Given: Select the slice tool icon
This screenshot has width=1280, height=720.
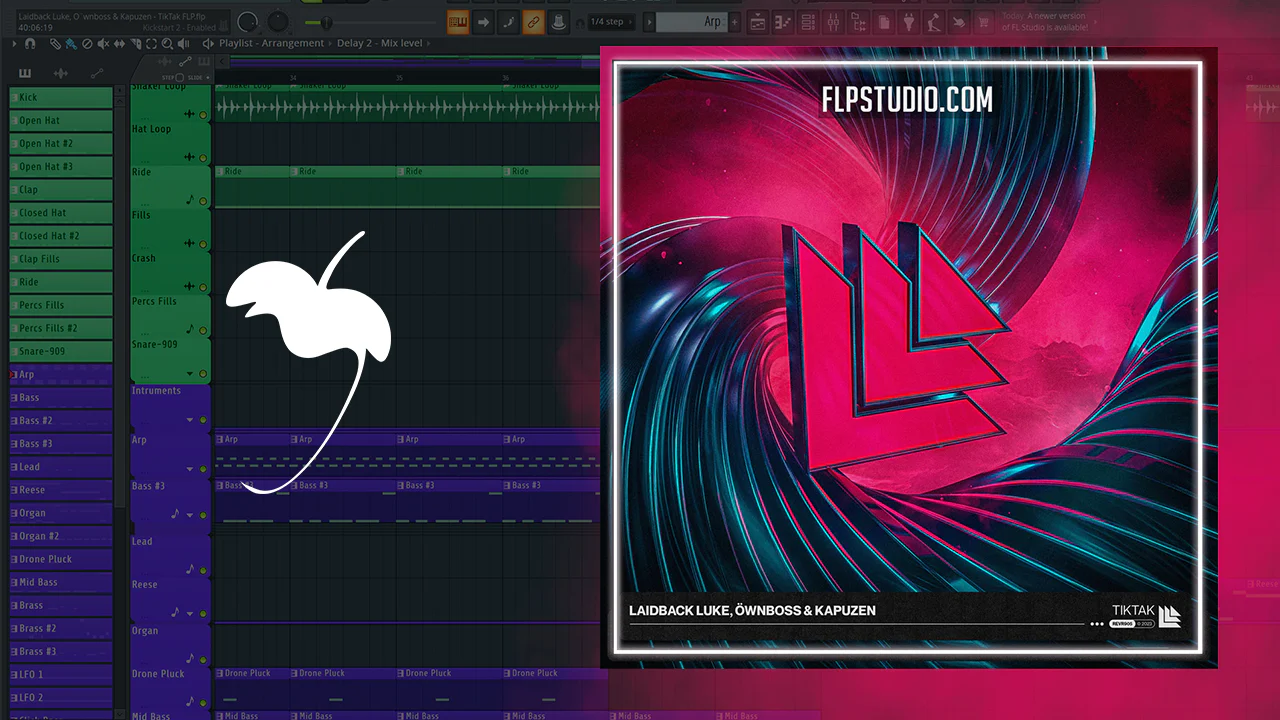Looking at the screenshot, I should click(x=135, y=44).
